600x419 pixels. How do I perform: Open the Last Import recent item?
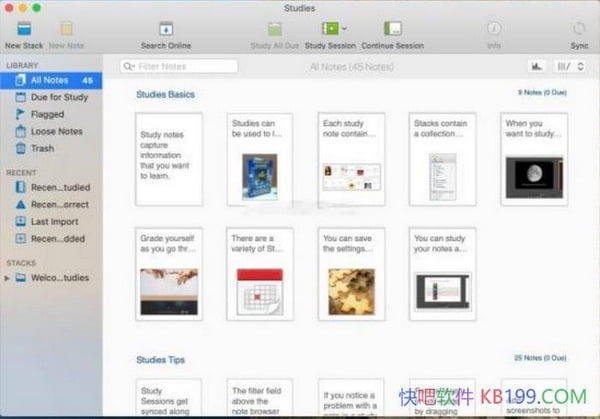[54, 221]
